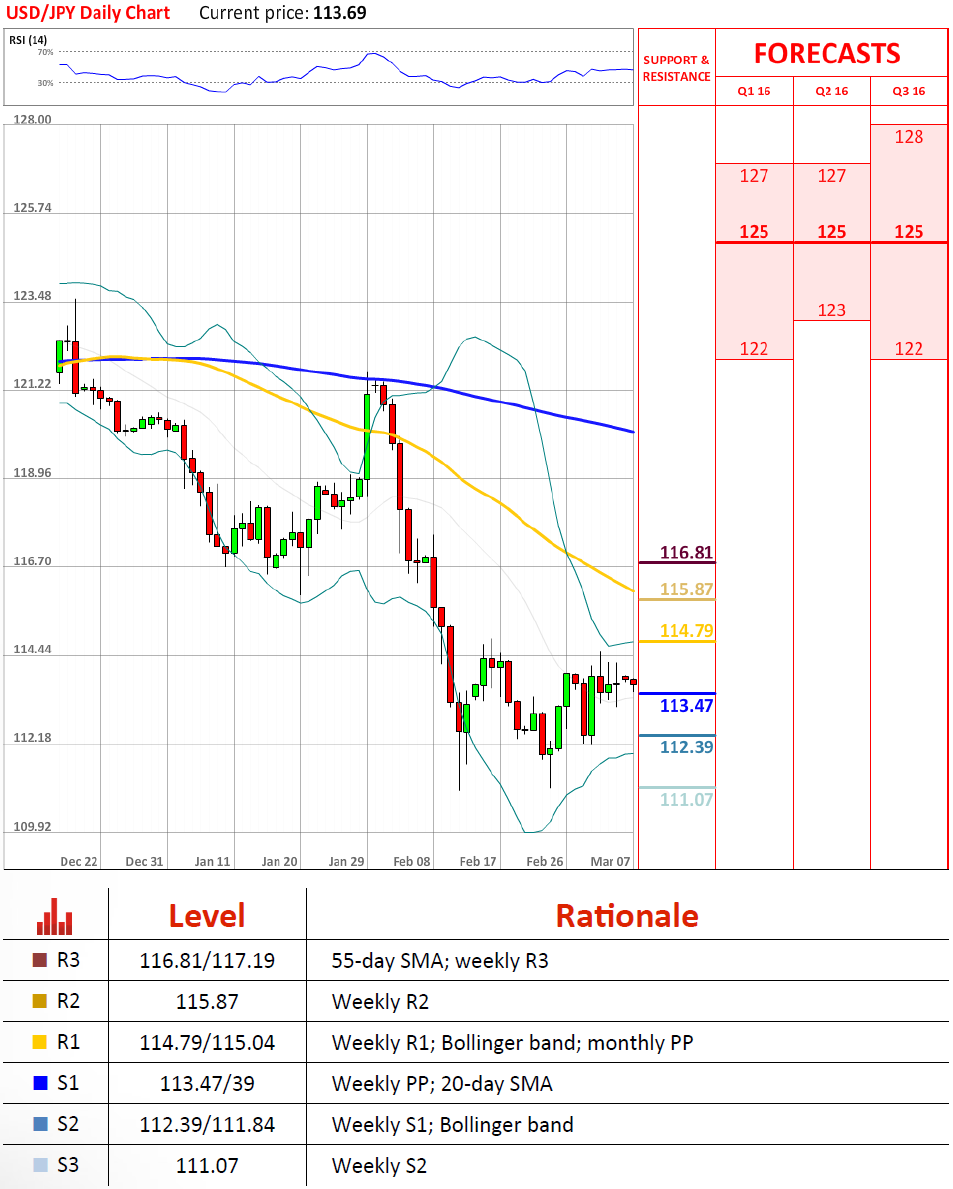Click the USD/JPY Daily Chart title

88,13
